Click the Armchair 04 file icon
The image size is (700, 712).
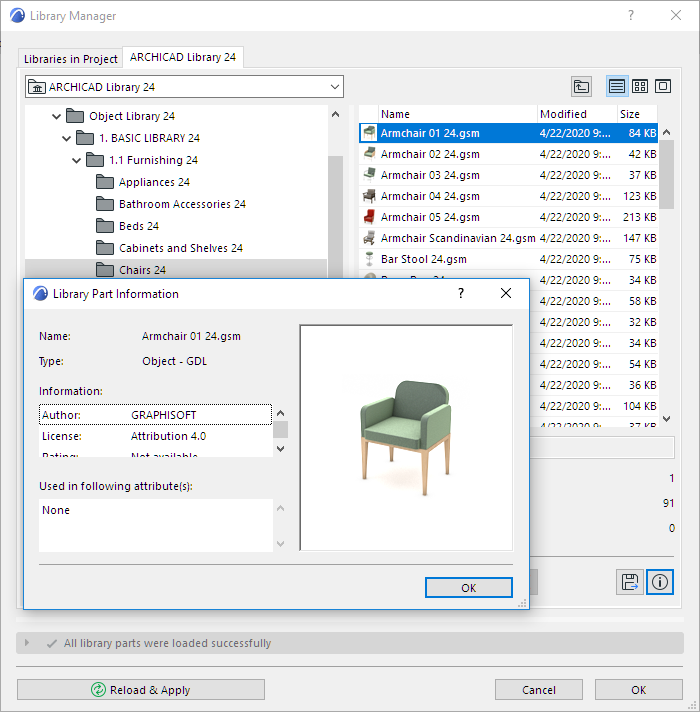click(370, 196)
